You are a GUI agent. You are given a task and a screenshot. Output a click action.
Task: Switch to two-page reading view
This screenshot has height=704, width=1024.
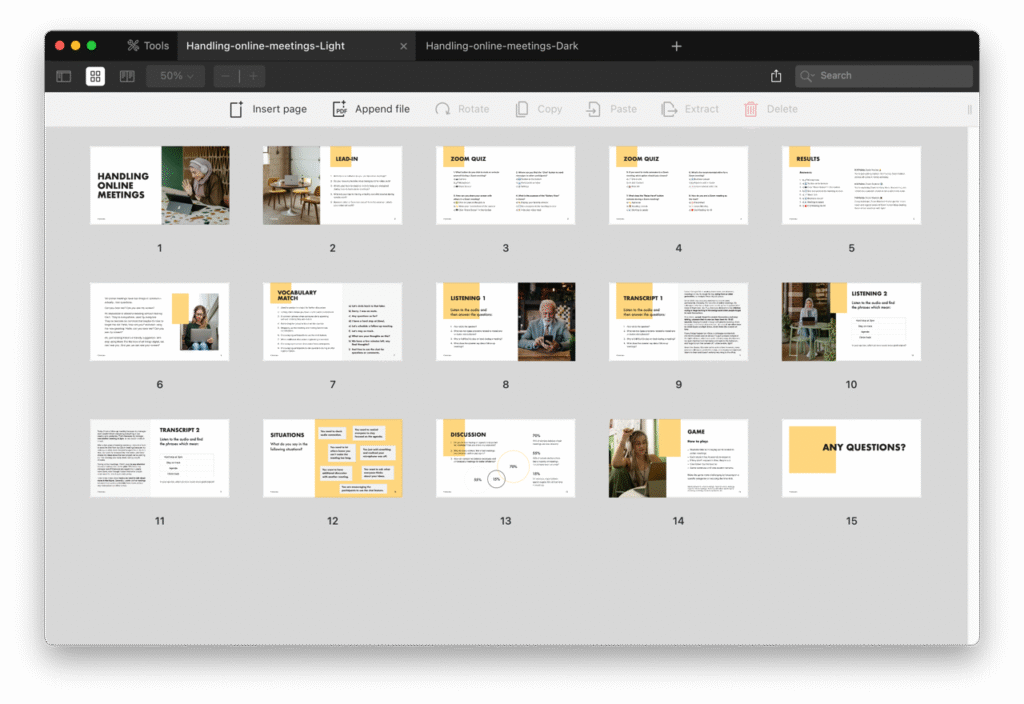click(x=127, y=76)
